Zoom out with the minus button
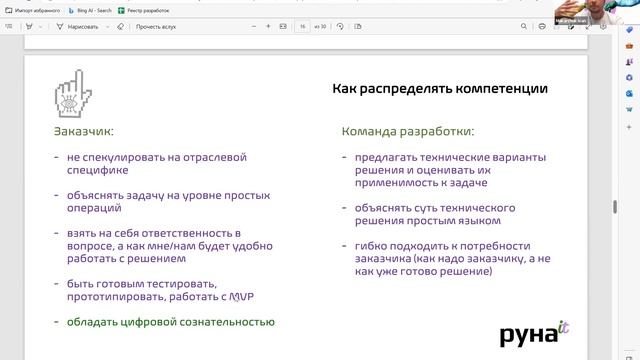This screenshot has height=360, width=640. pyautogui.click(x=253, y=27)
